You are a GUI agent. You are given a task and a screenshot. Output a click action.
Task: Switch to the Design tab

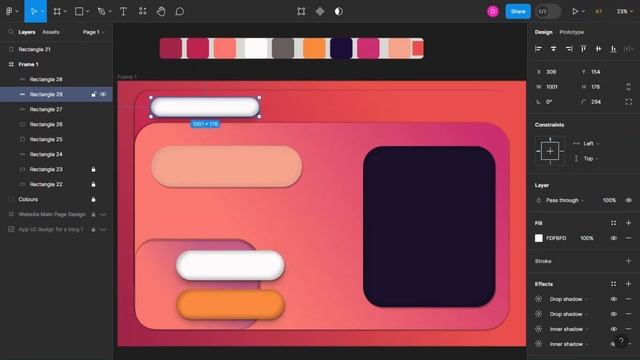[x=543, y=32]
